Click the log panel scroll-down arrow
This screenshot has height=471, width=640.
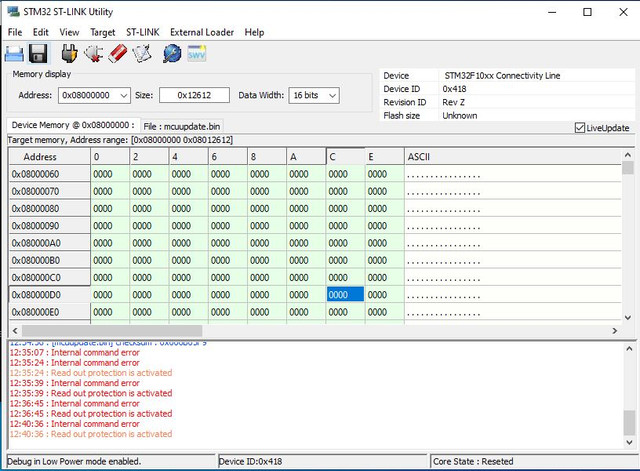point(629,442)
